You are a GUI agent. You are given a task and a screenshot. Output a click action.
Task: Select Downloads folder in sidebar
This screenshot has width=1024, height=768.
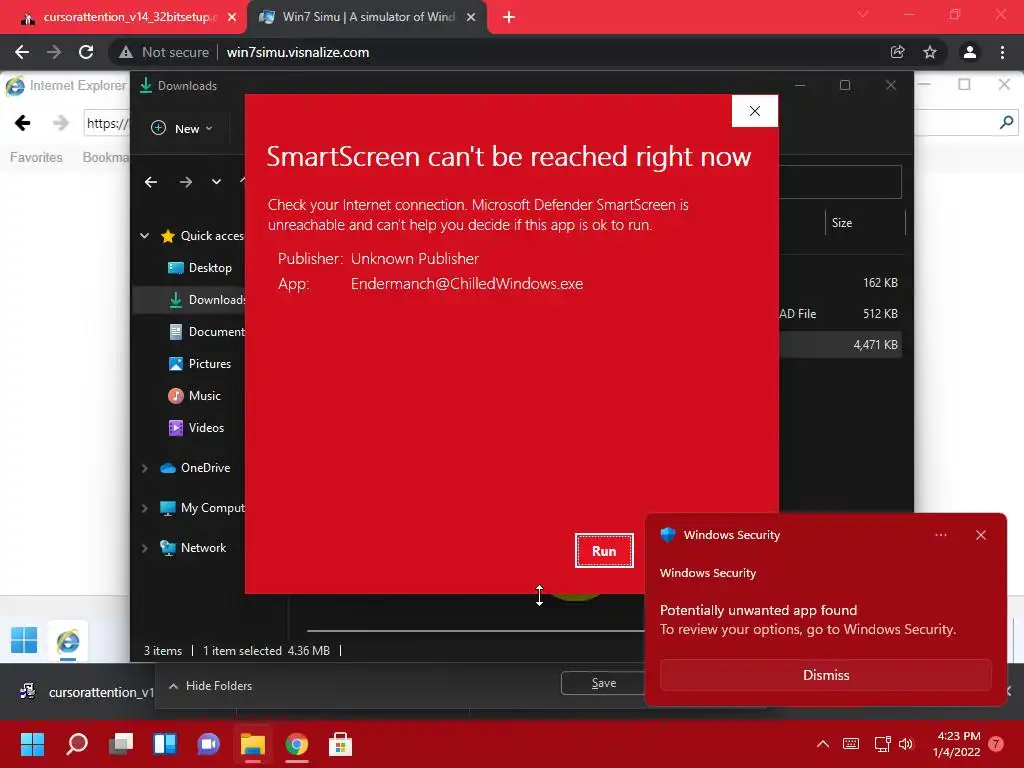pos(207,300)
